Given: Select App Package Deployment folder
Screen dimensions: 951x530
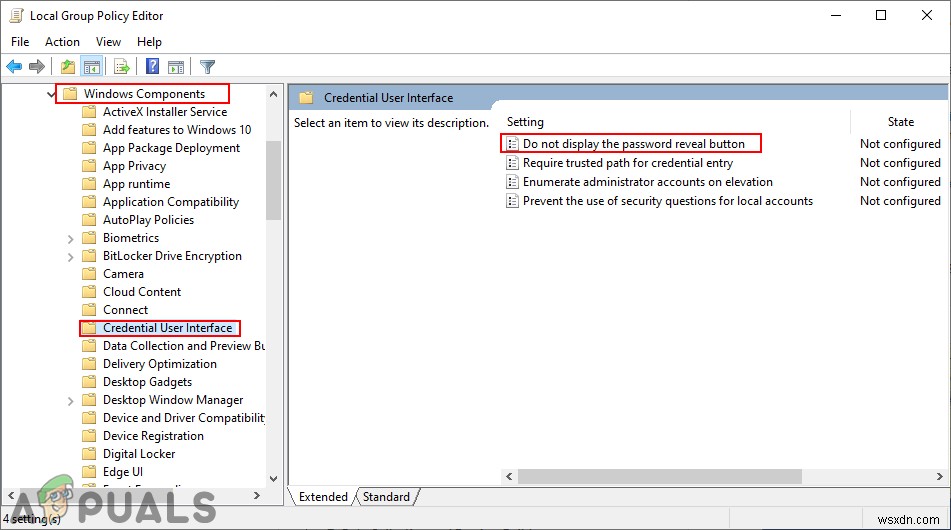Looking at the screenshot, I should [171, 148].
